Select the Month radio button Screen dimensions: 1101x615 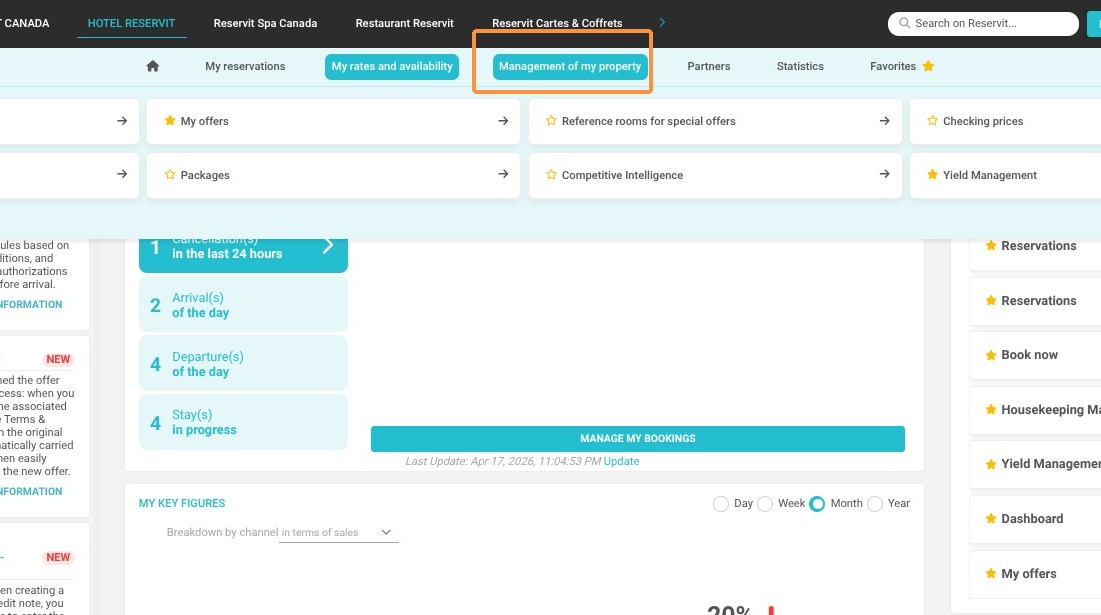click(x=817, y=504)
